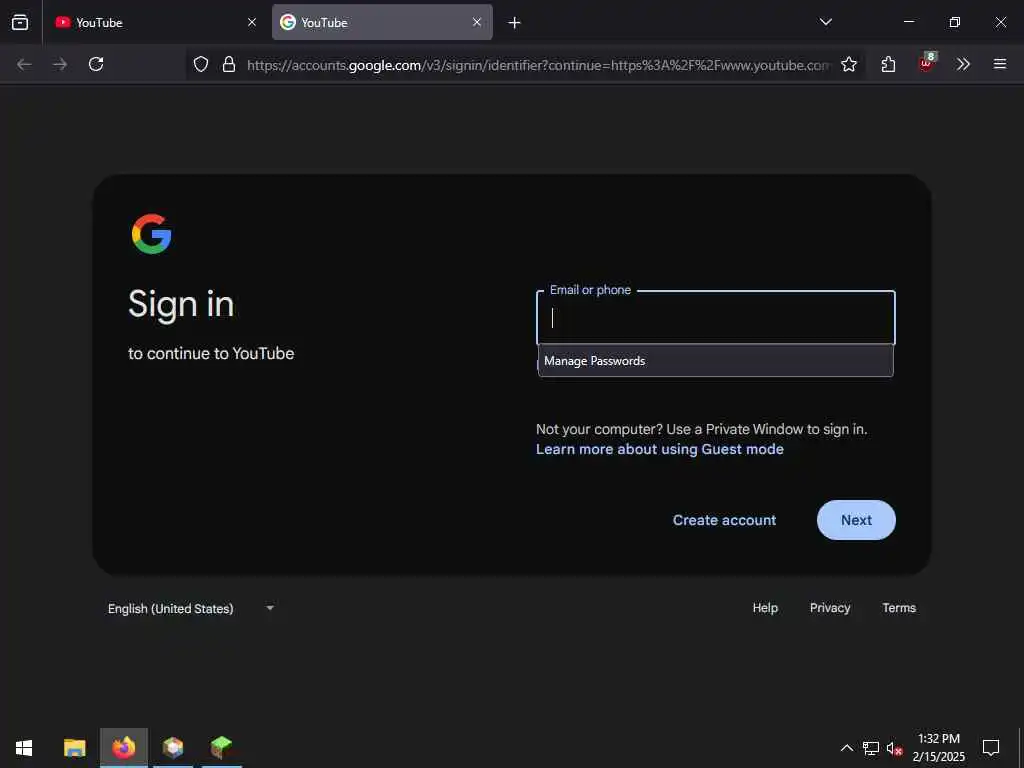Screen dimensions: 1024x768
Task: Open Firefox View tab icon
Action: coord(20,22)
